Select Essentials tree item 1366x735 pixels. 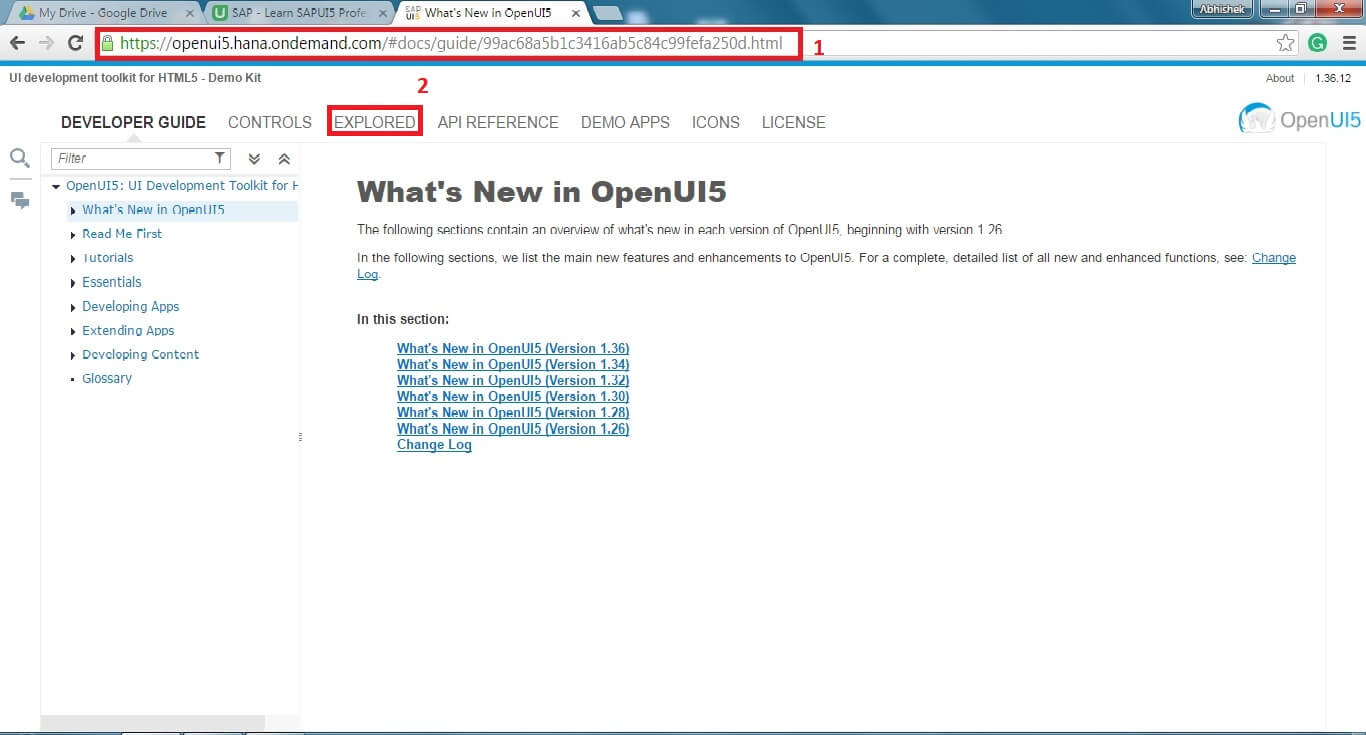pyautogui.click(x=112, y=282)
